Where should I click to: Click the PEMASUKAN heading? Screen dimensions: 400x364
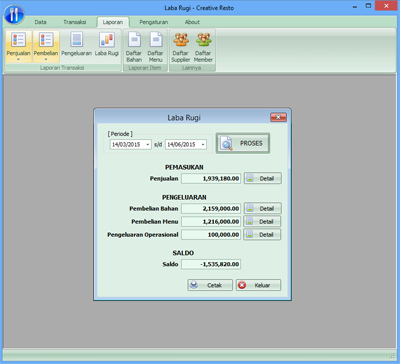pyautogui.click(x=184, y=167)
